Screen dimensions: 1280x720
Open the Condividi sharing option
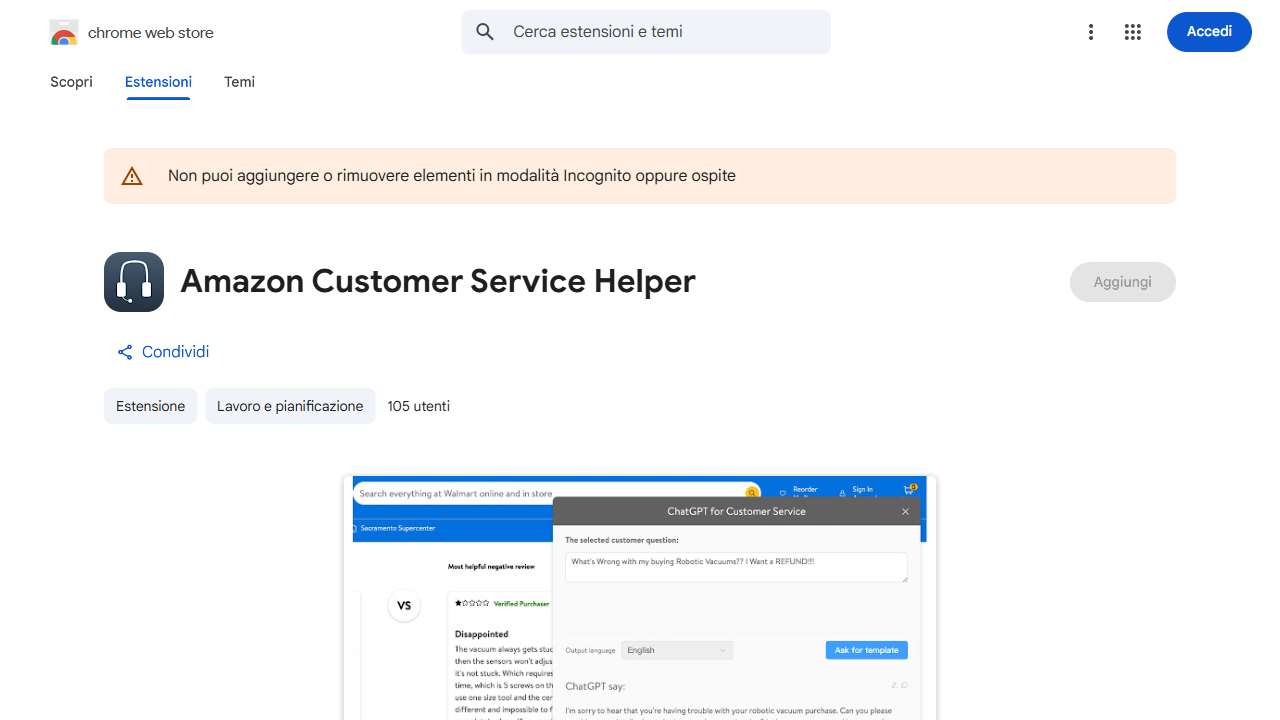175,351
